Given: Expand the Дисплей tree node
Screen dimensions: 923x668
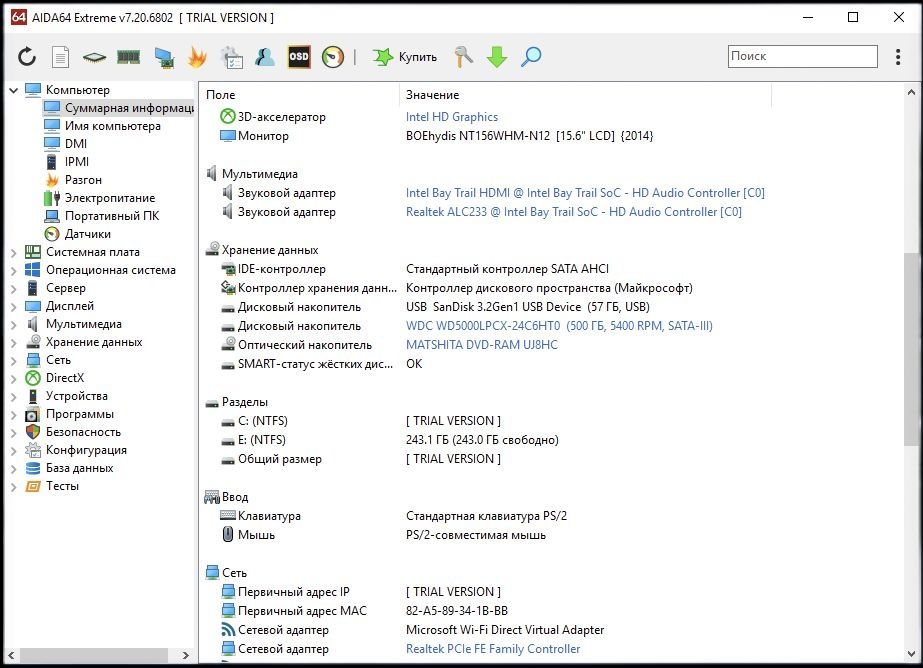Looking at the screenshot, I should pyautogui.click(x=14, y=307).
